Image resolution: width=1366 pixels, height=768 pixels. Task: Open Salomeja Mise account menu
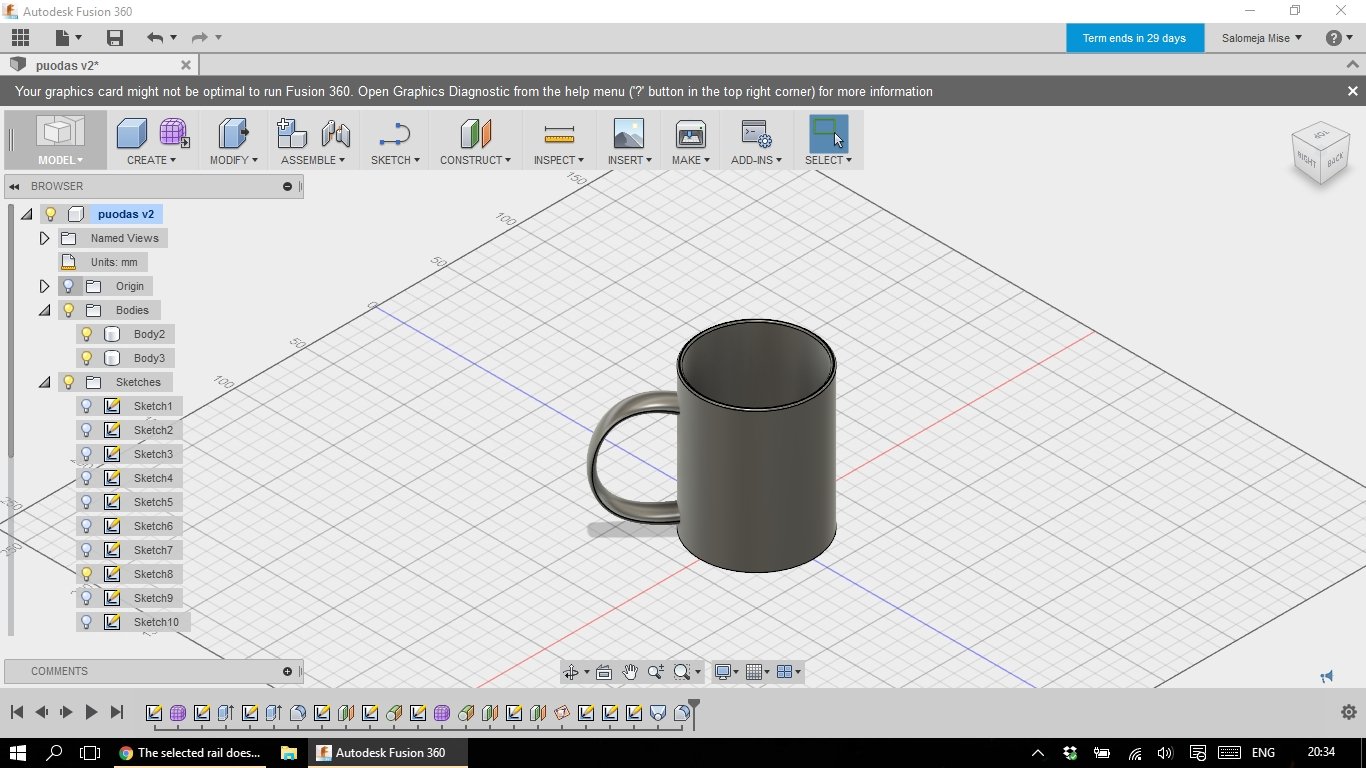point(1262,38)
